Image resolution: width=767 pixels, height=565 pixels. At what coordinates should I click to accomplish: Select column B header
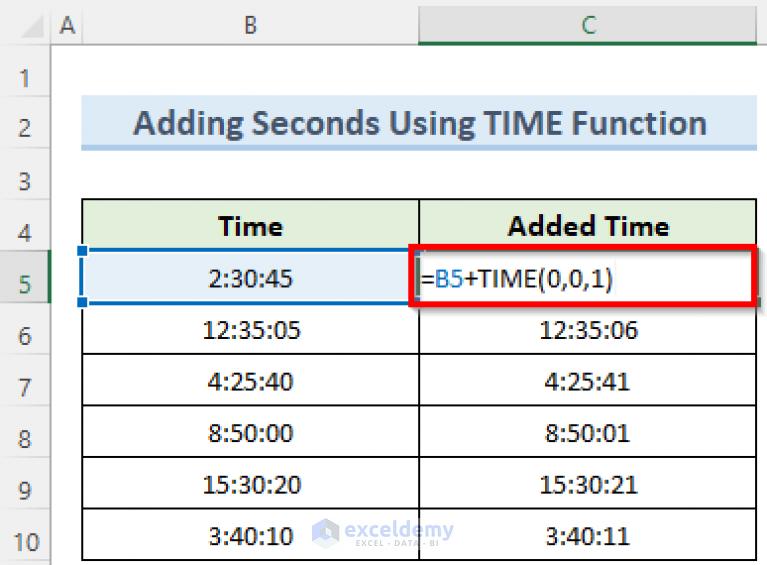tap(250, 24)
